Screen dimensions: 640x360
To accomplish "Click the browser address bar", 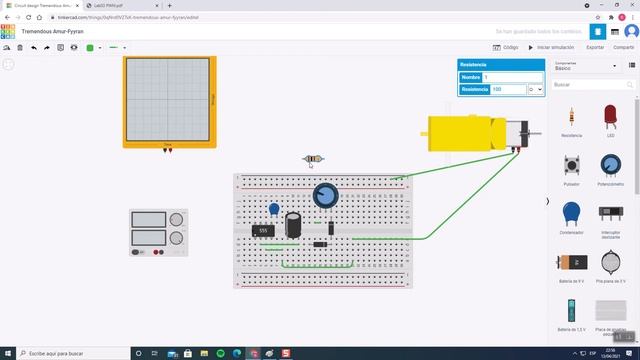I will (318, 18).
